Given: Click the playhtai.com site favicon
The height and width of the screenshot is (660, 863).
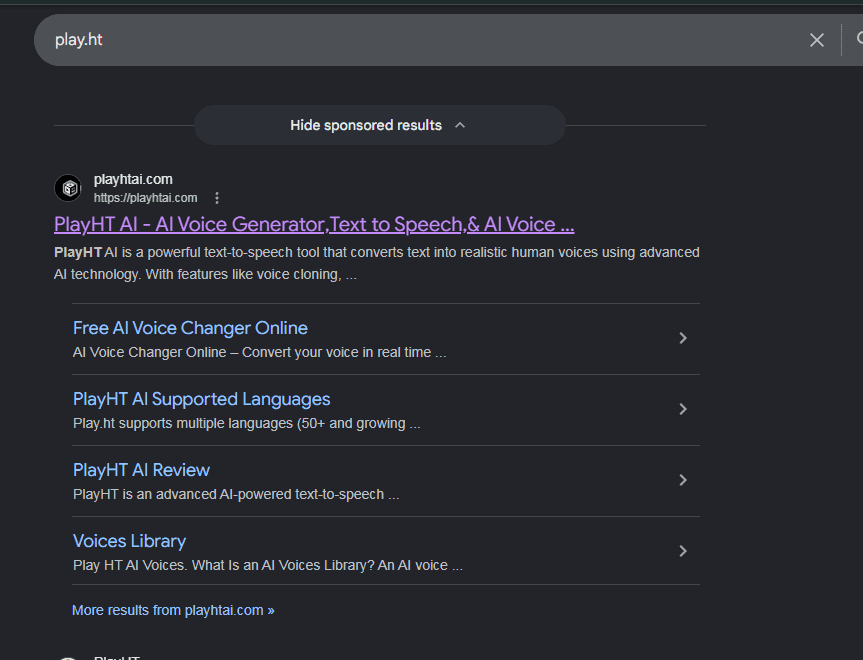Looking at the screenshot, I should pyautogui.click(x=68, y=188).
